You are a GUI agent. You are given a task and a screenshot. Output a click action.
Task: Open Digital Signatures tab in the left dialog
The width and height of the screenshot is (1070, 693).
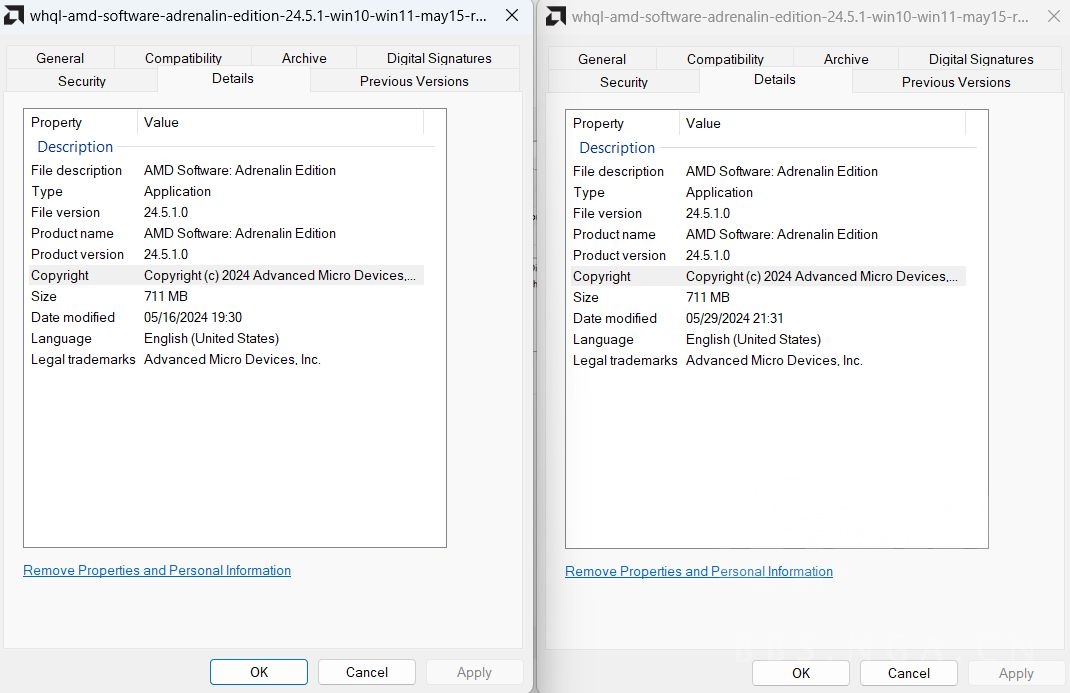point(439,58)
